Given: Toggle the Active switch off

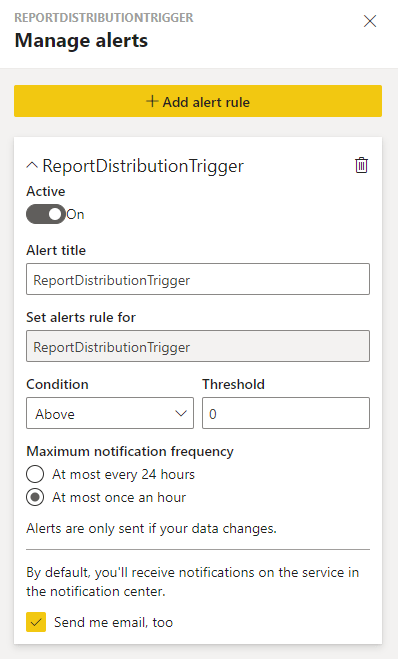Looking at the screenshot, I should 46,214.
